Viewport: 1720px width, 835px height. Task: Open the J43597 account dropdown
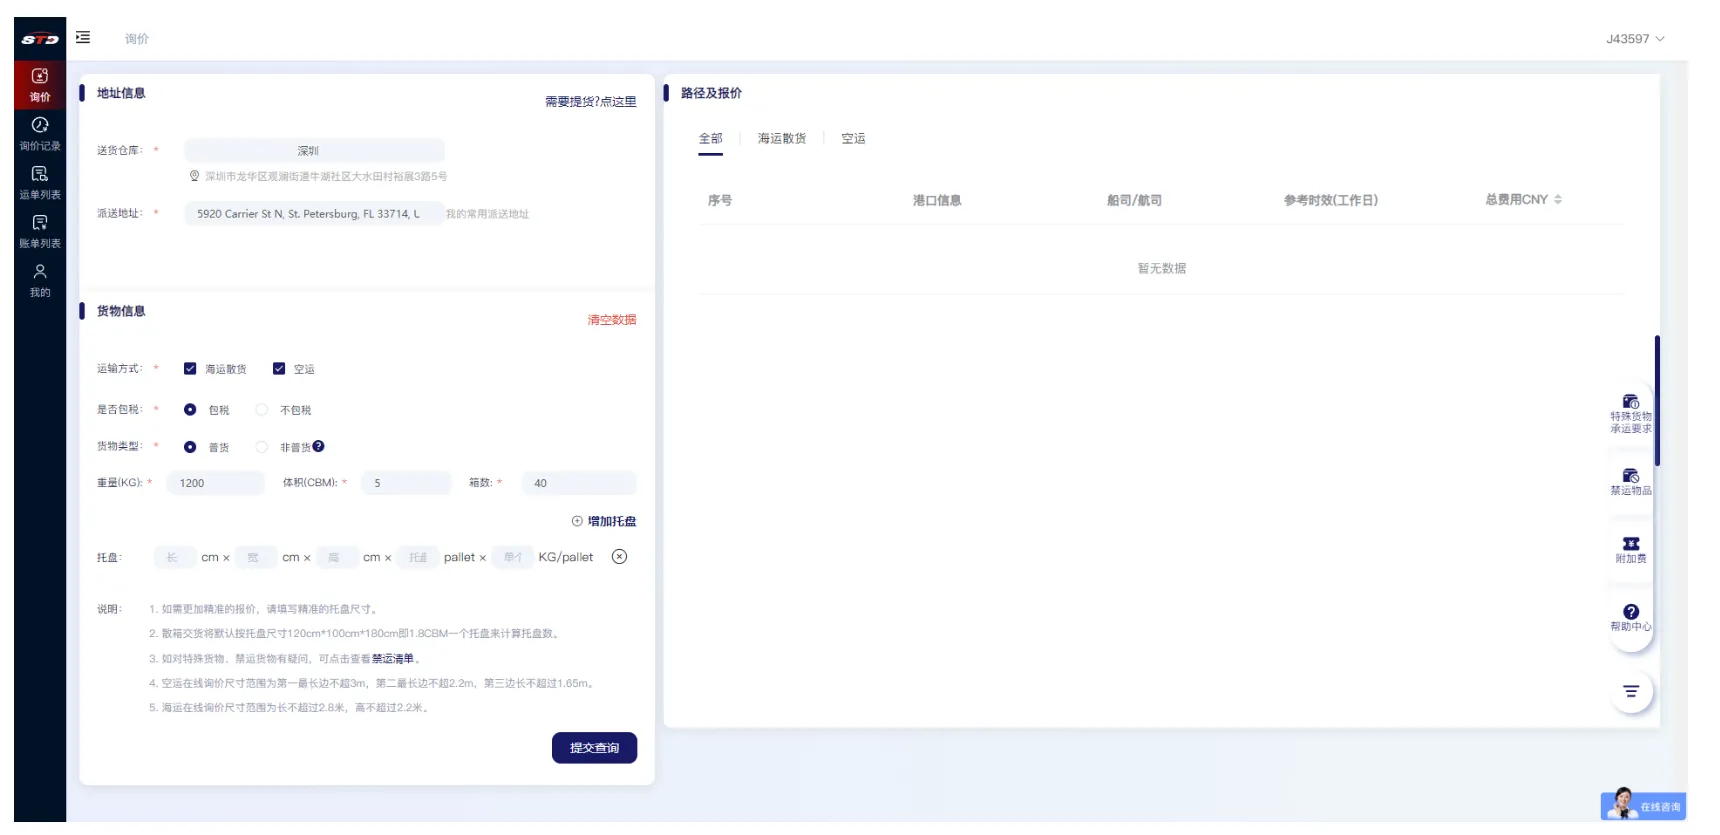[1635, 39]
